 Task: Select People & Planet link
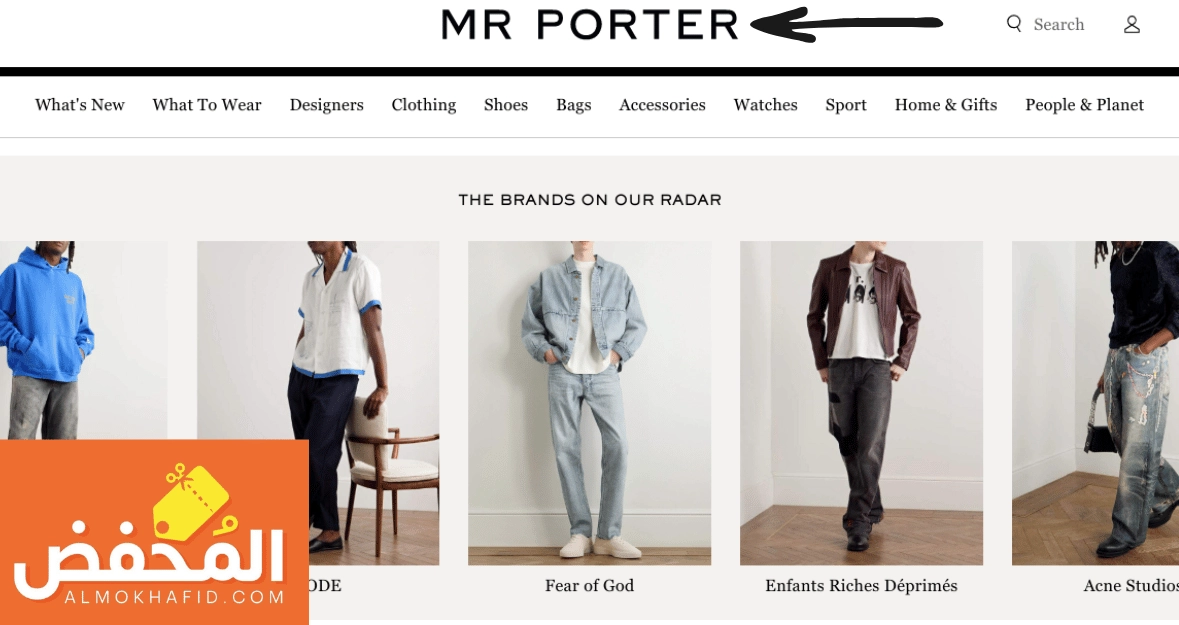[1084, 105]
